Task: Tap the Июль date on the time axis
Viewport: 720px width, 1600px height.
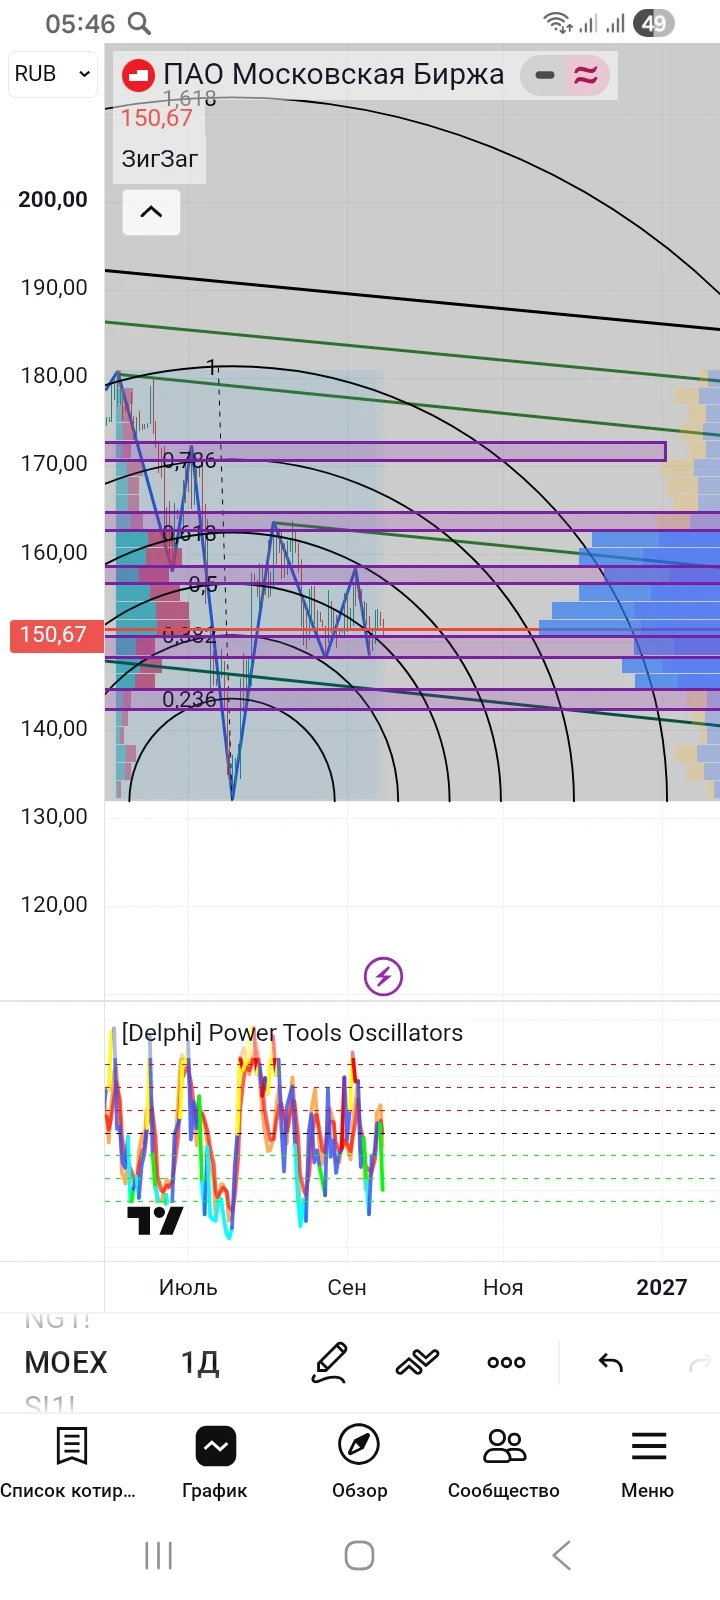Action: pyautogui.click(x=188, y=1287)
